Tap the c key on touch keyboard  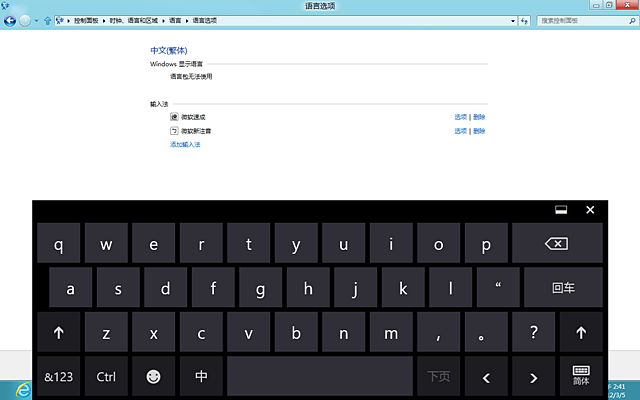click(x=201, y=332)
